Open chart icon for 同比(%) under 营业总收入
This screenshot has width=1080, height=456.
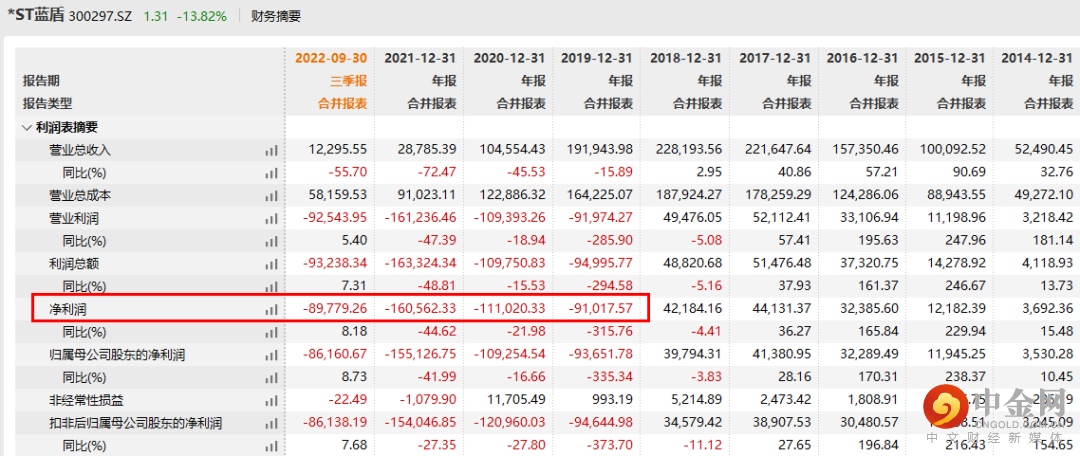pyautogui.click(x=271, y=173)
